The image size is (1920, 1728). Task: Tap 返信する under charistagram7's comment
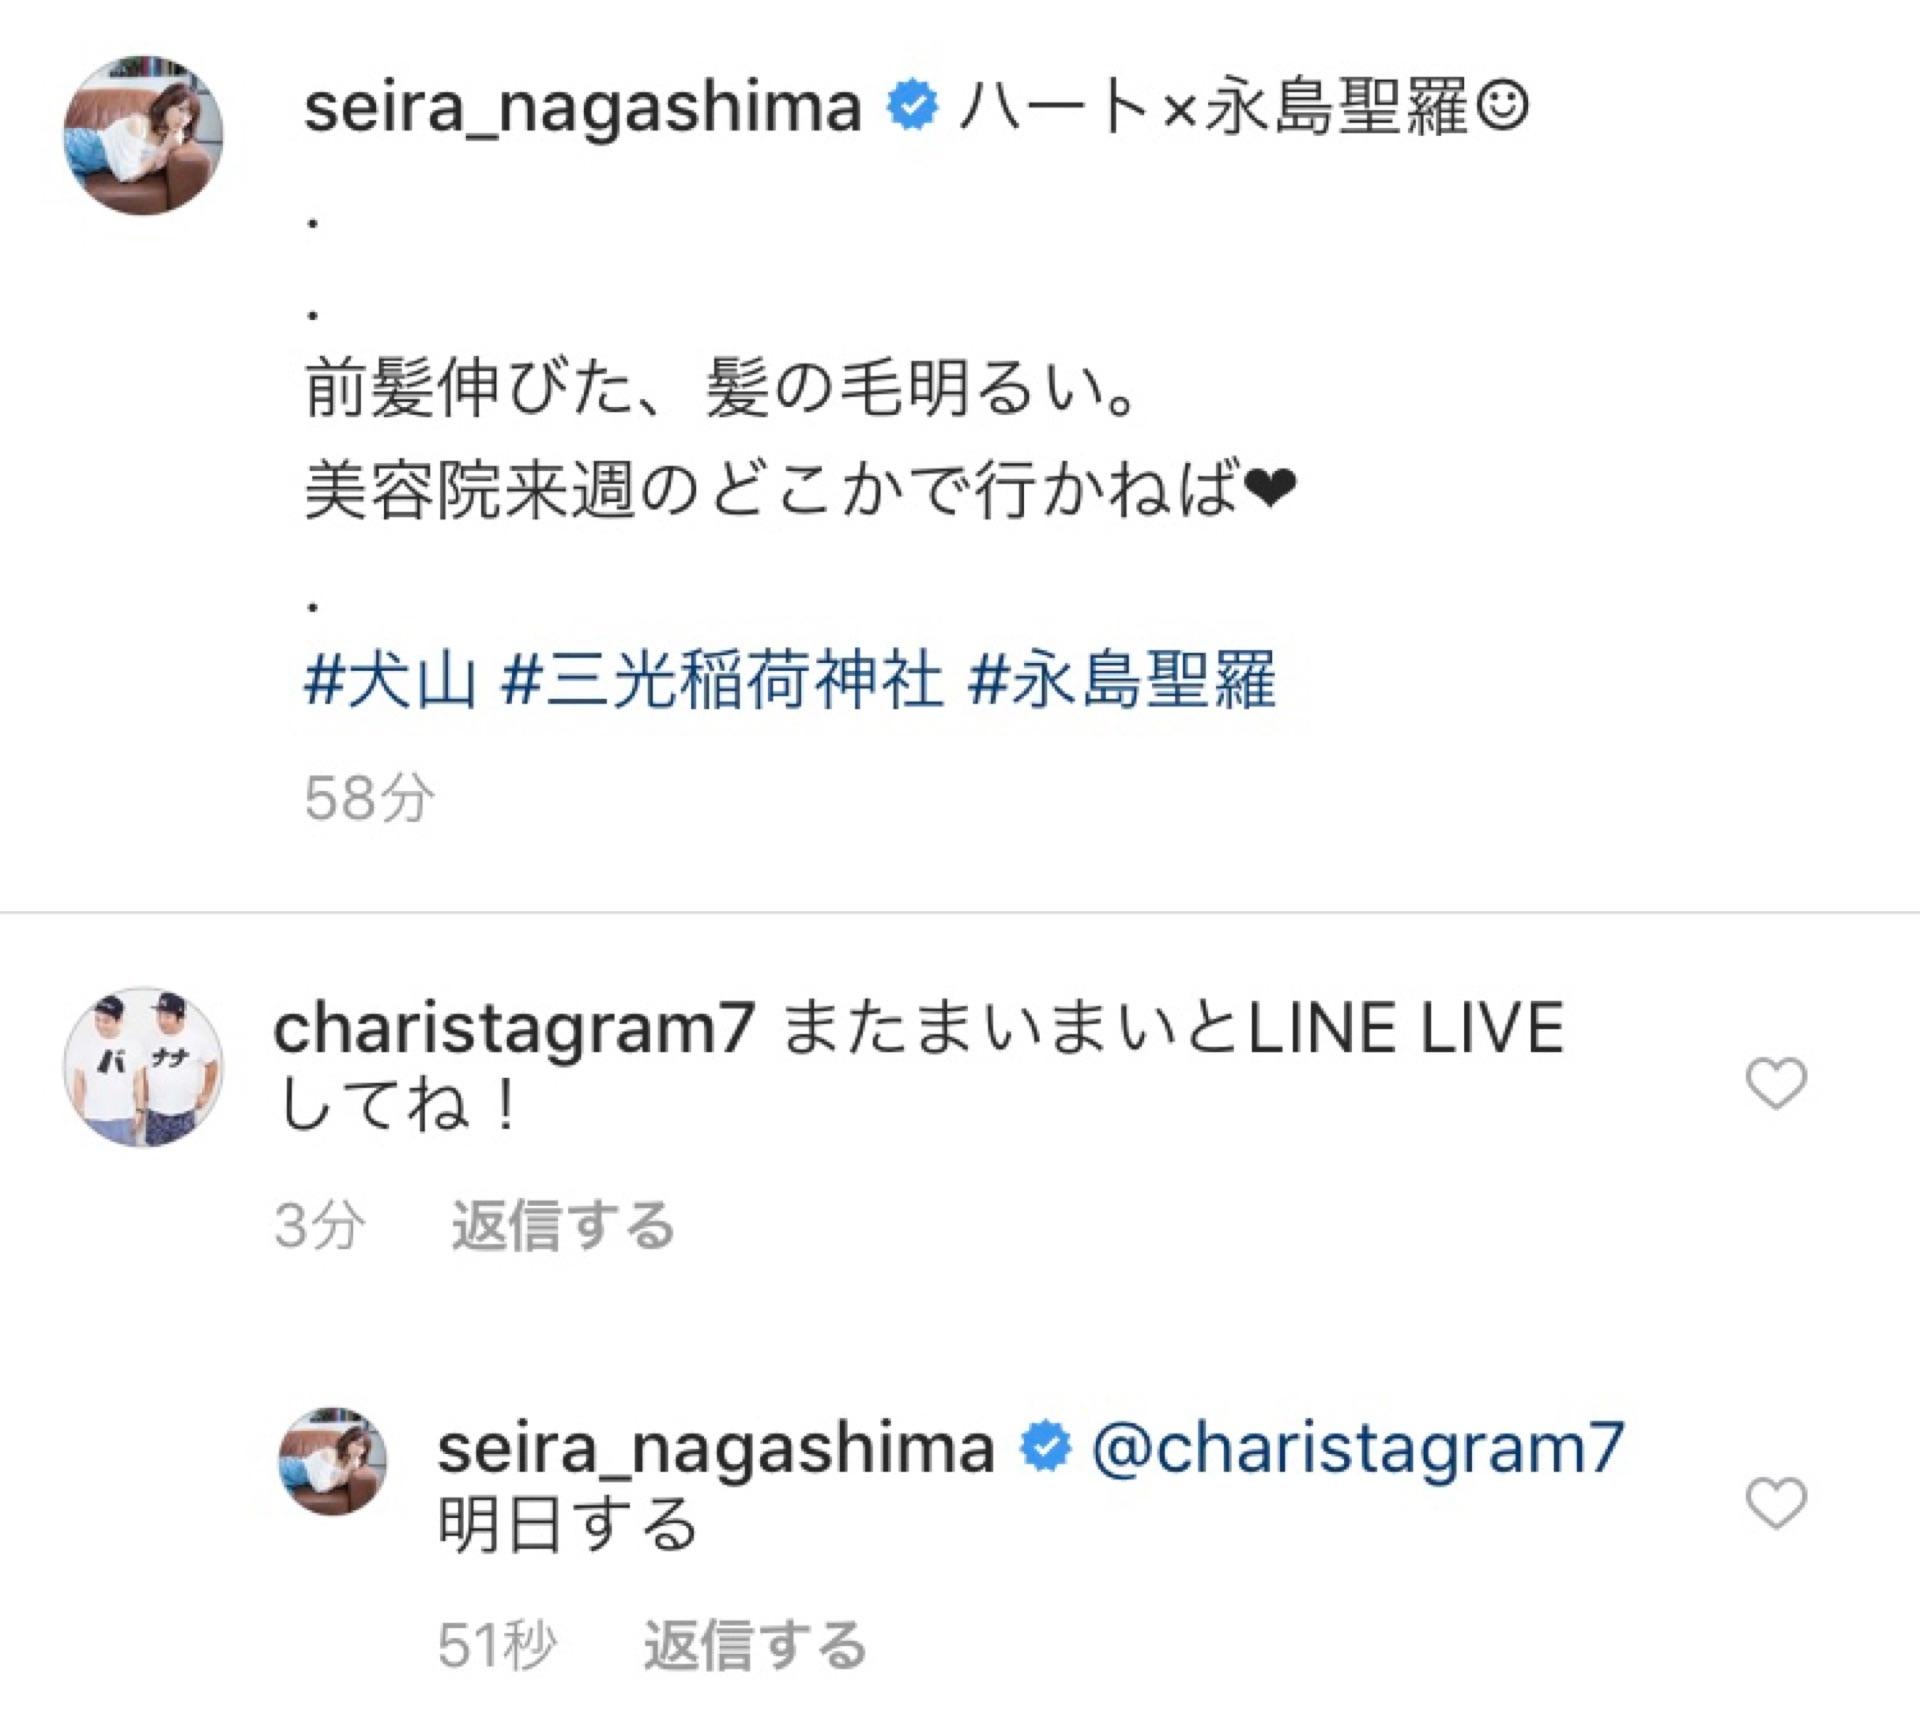pos(563,1226)
